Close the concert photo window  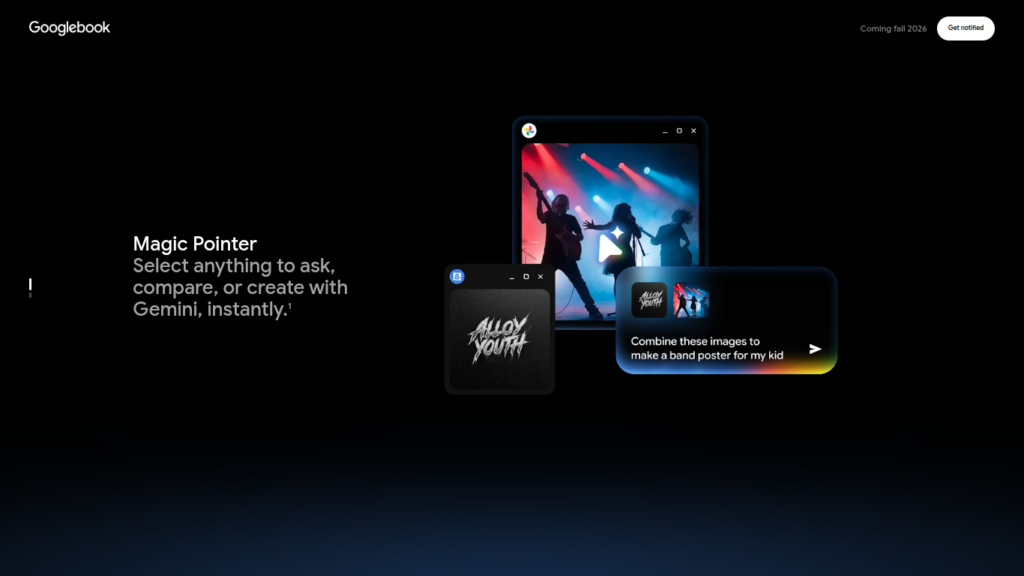coord(694,131)
